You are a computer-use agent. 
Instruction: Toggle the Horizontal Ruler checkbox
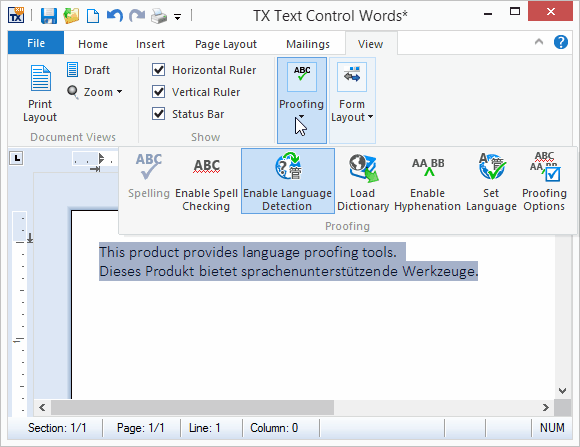click(159, 70)
